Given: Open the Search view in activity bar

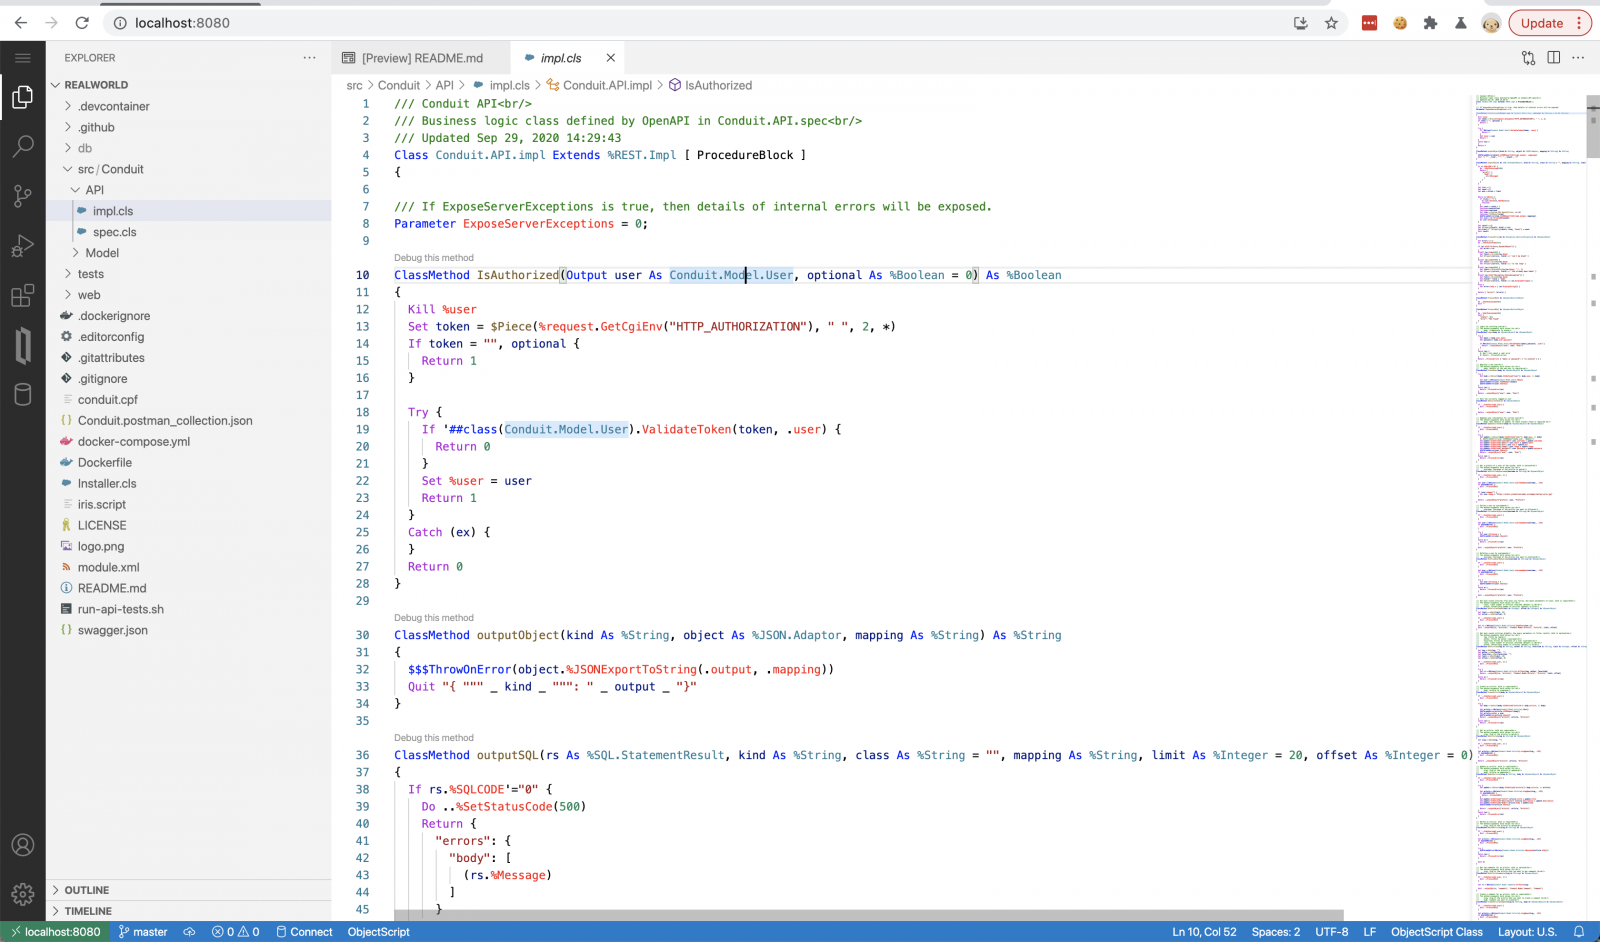Looking at the screenshot, I should 22,146.
